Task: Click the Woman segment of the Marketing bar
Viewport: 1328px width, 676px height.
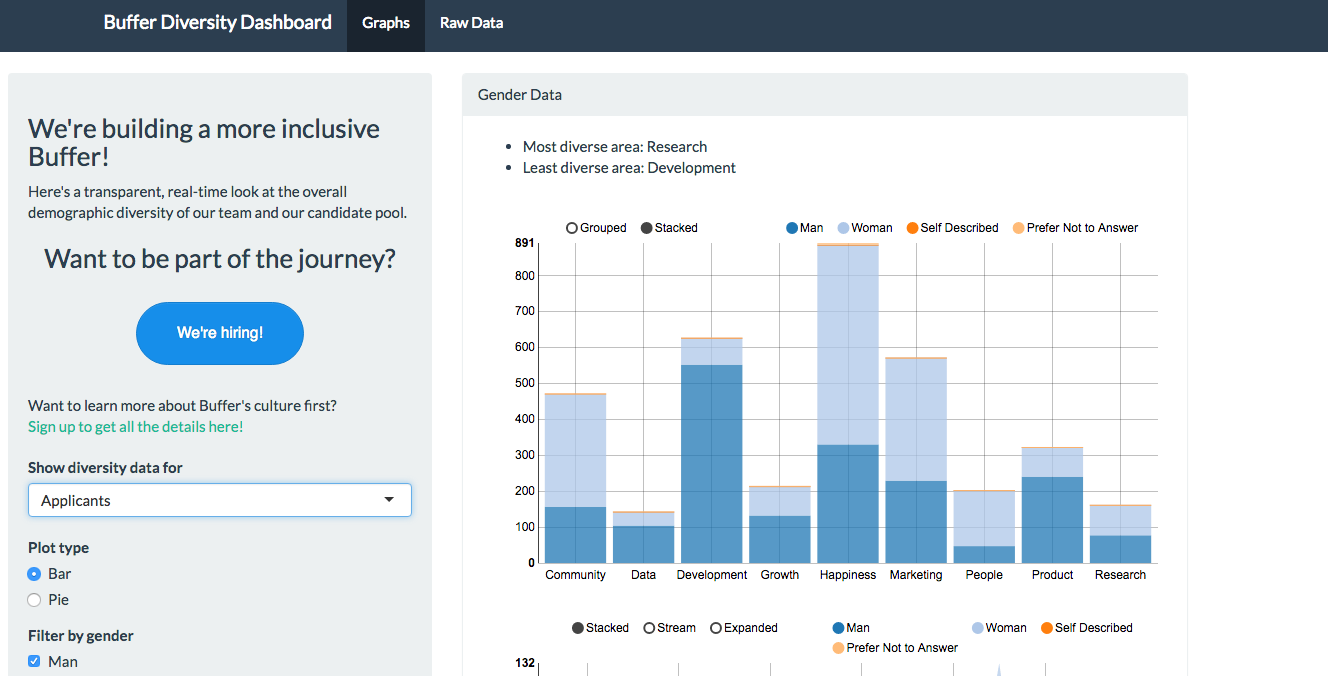Action: pos(916,420)
